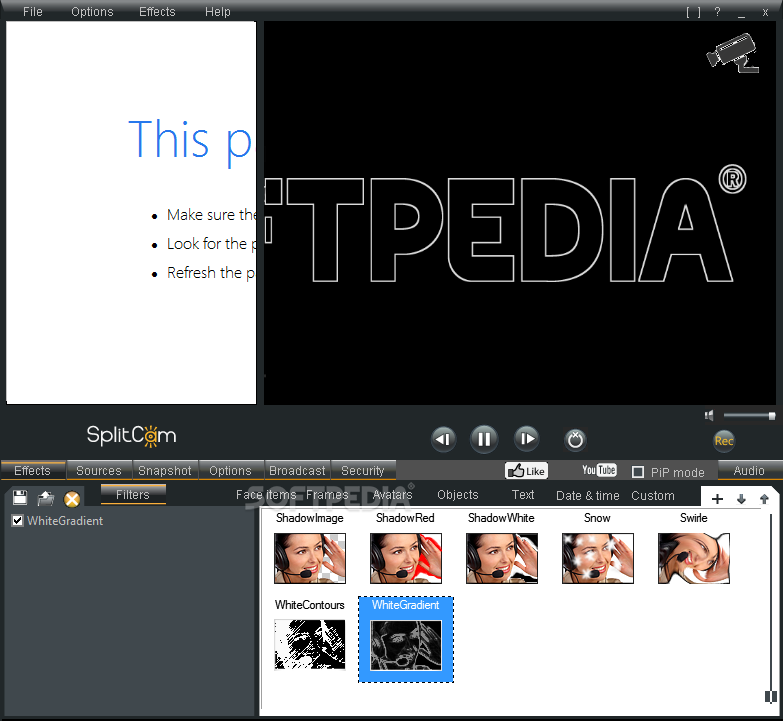The width and height of the screenshot is (783, 721).
Task: Click the save effects floppy disk icon
Action: point(20,497)
